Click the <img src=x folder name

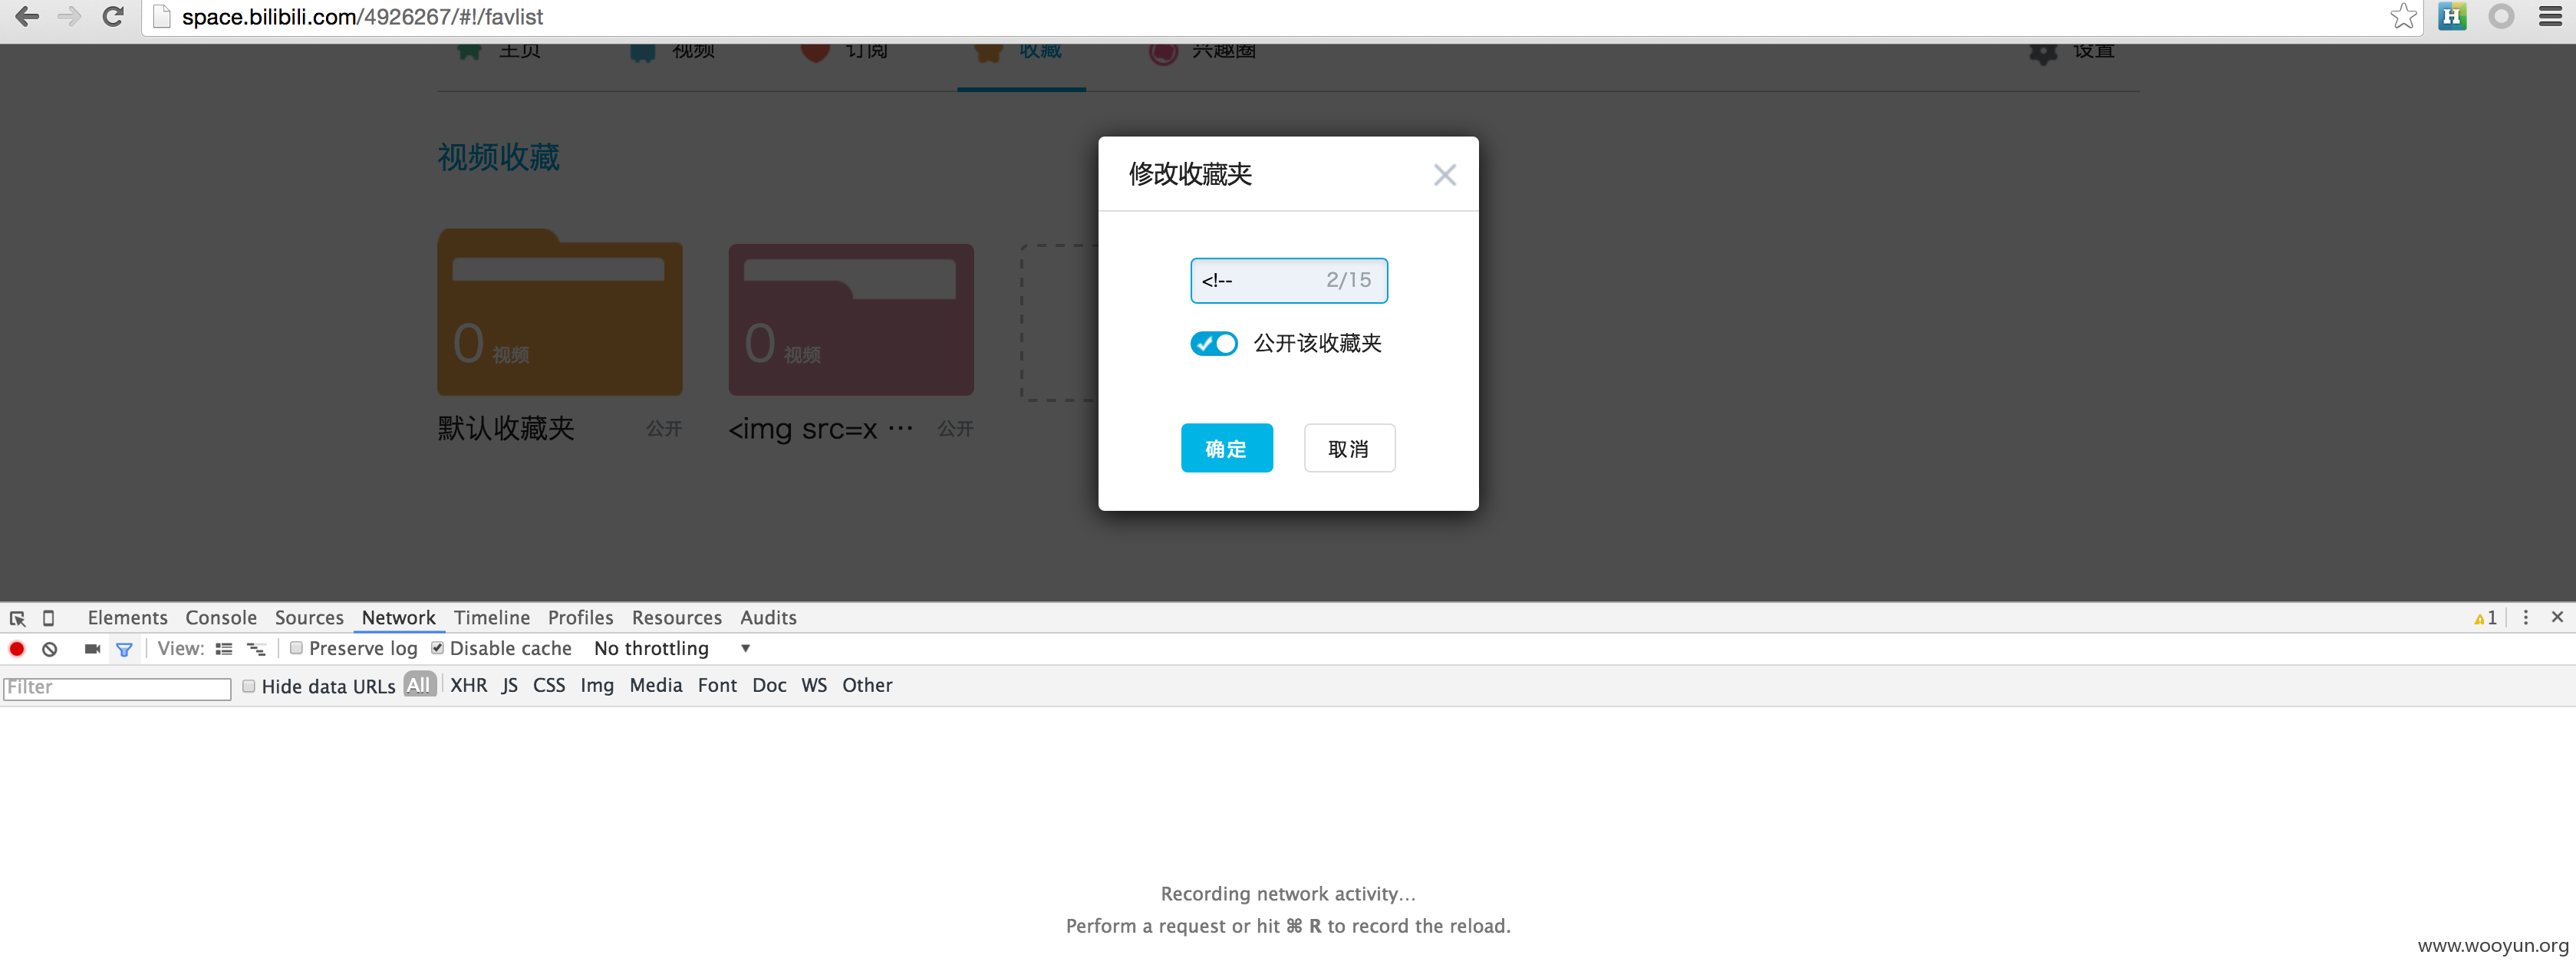click(x=820, y=429)
